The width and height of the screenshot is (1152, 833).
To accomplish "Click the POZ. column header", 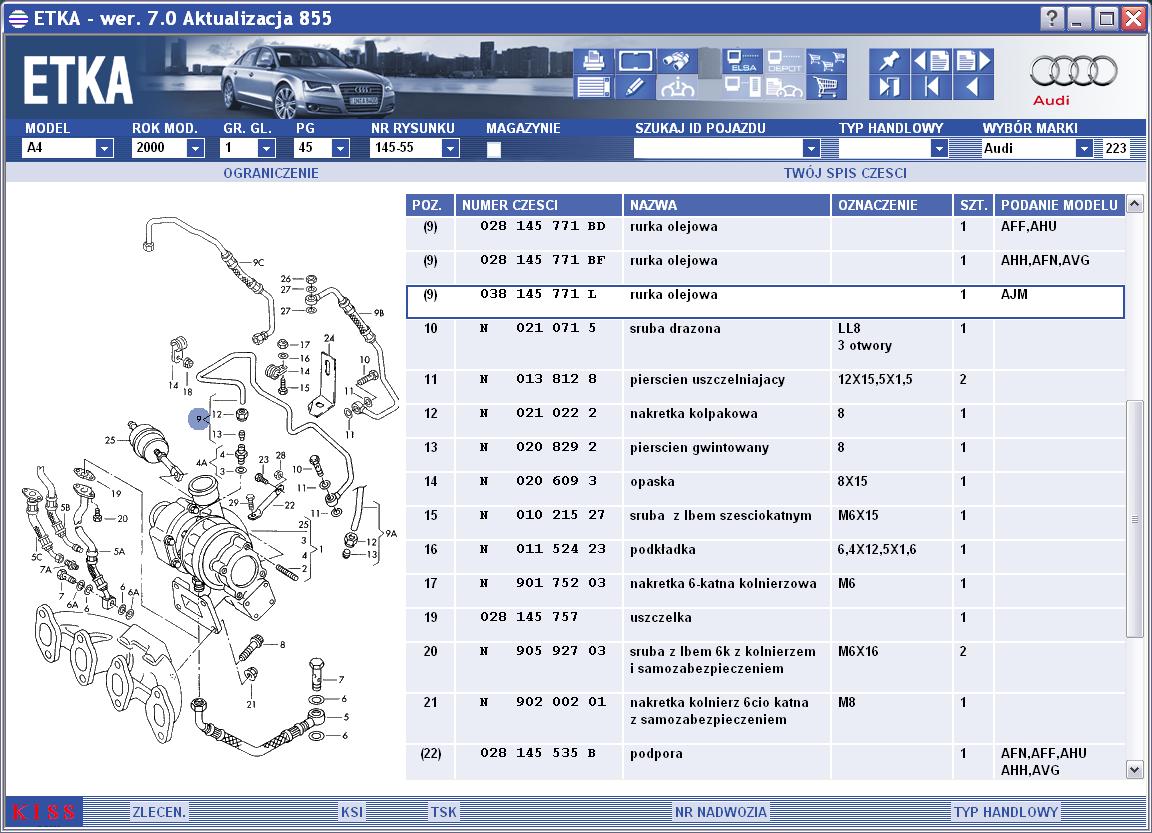I will click(x=430, y=205).
